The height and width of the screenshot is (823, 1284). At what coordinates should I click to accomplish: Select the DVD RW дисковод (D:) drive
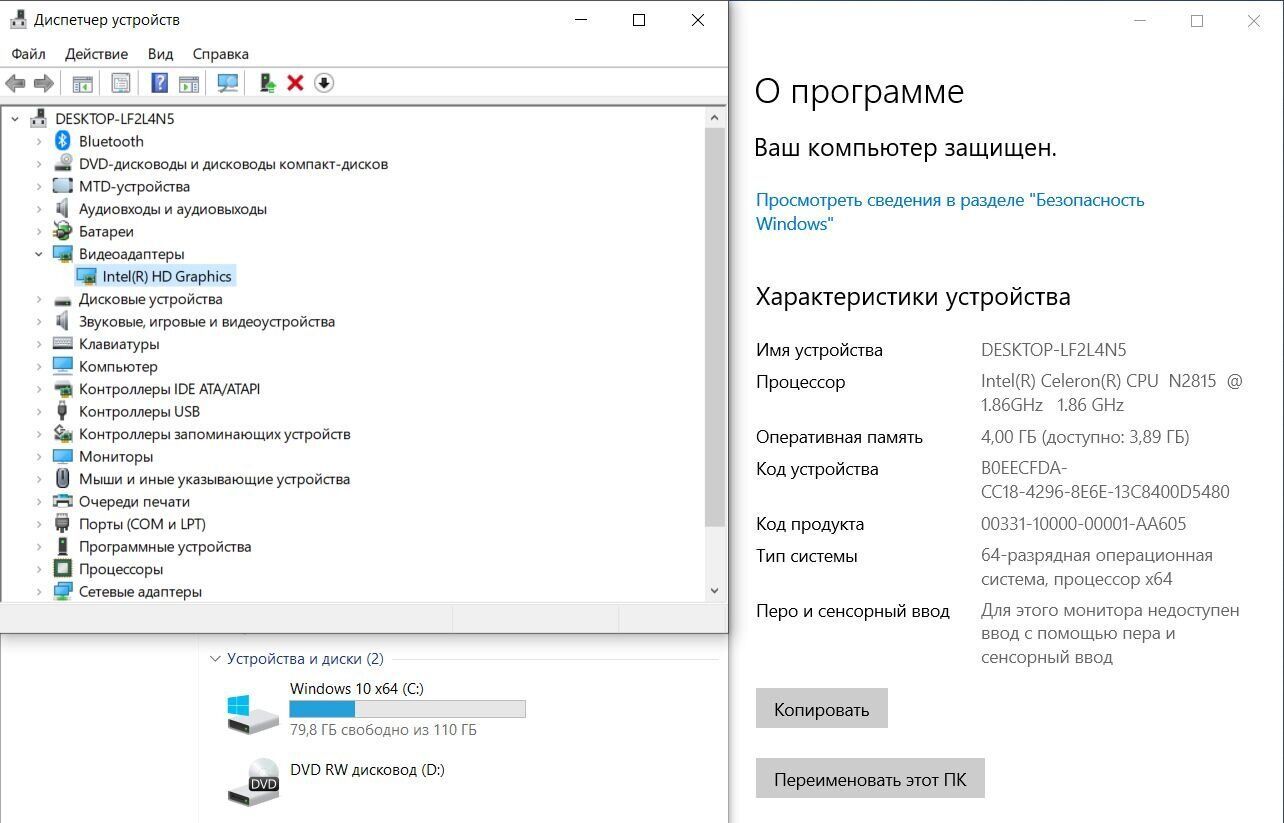point(366,770)
